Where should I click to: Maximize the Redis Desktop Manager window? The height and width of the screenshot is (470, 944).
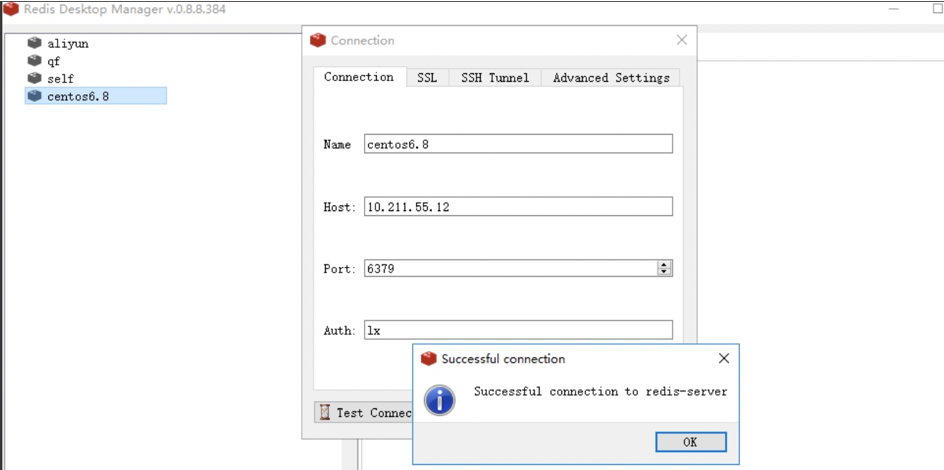[937, 10]
